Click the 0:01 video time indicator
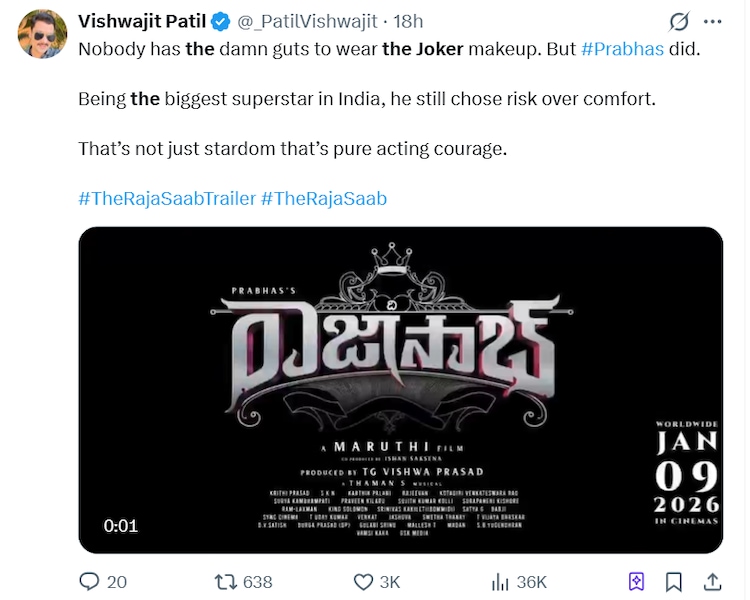 [x=120, y=526]
